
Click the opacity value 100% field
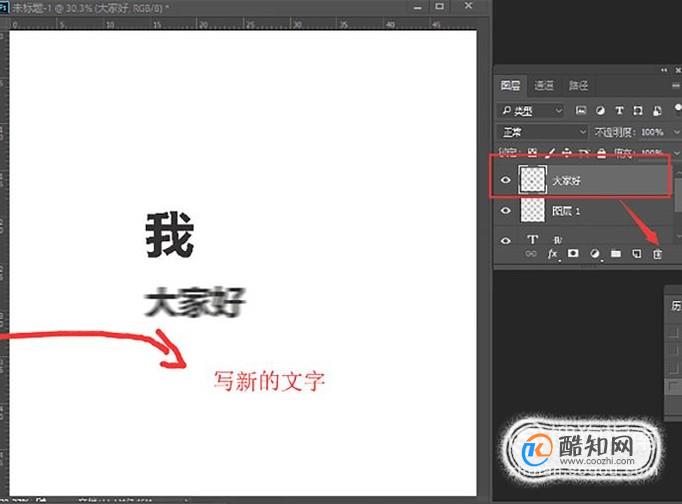point(652,131)
